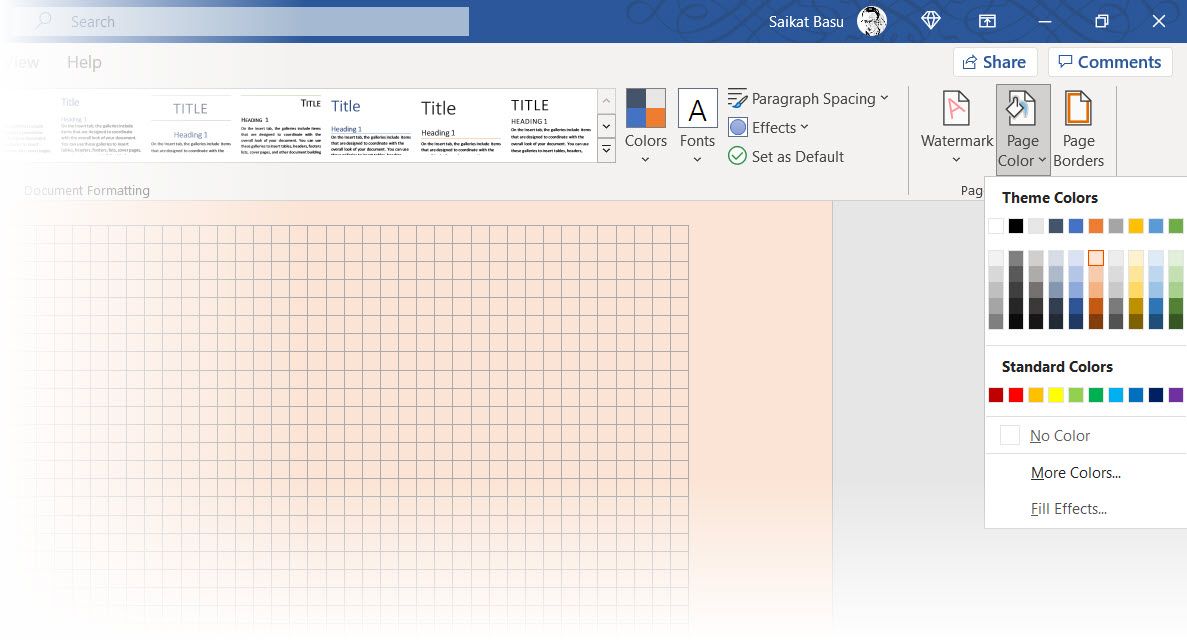Click the Page Color icon
The height and width of the screenshot is (642, 1187).
point(1021,110)
